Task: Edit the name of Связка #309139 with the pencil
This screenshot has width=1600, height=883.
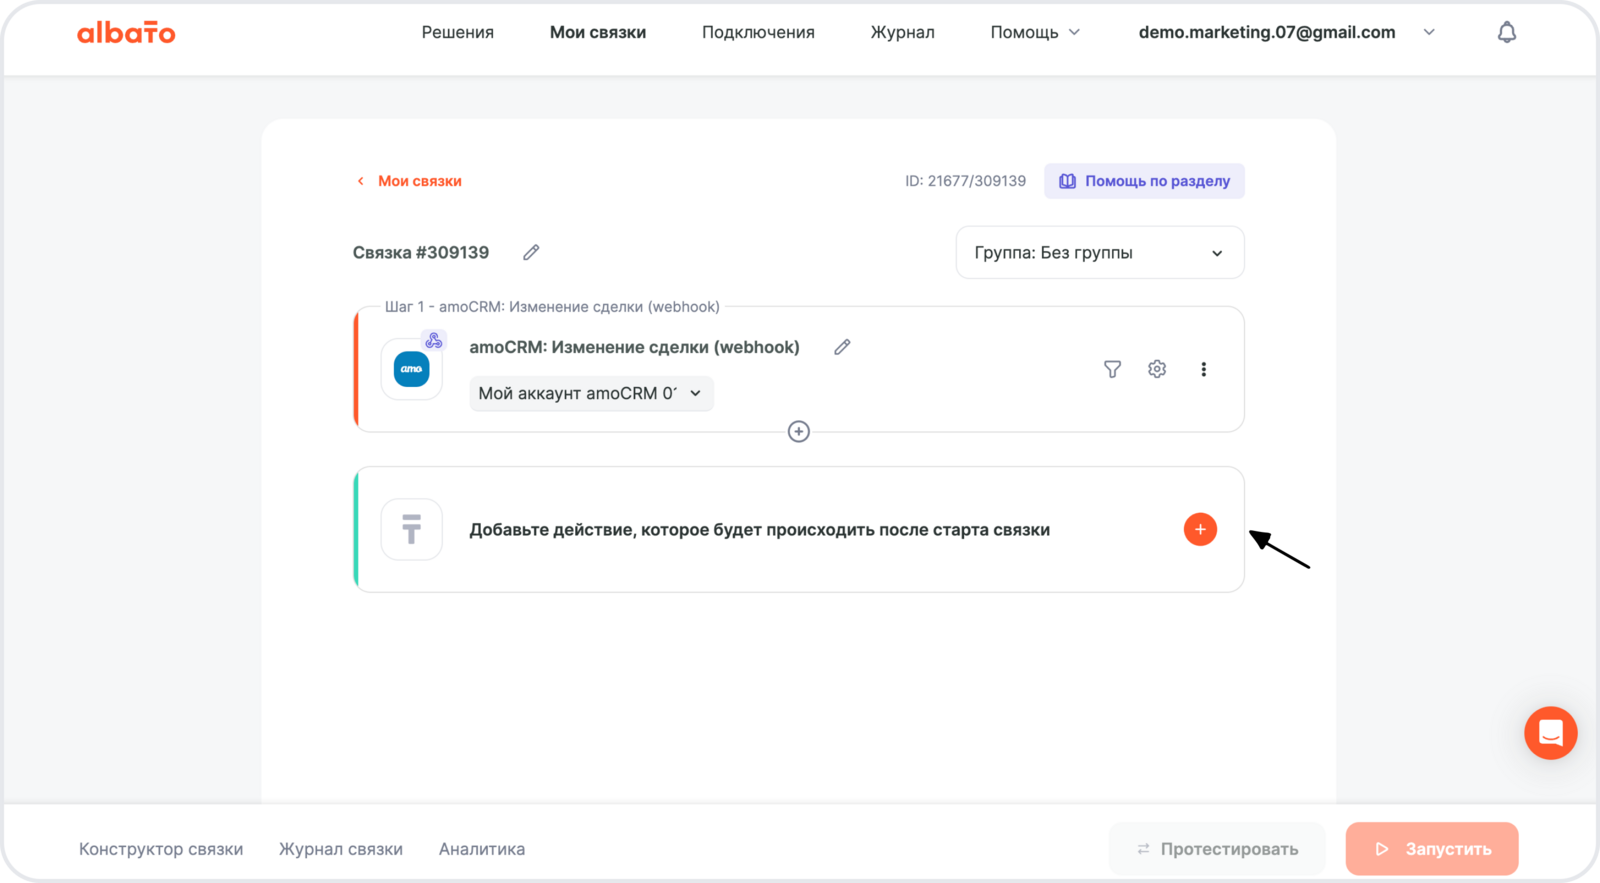Action: click(x=531, y=252)
